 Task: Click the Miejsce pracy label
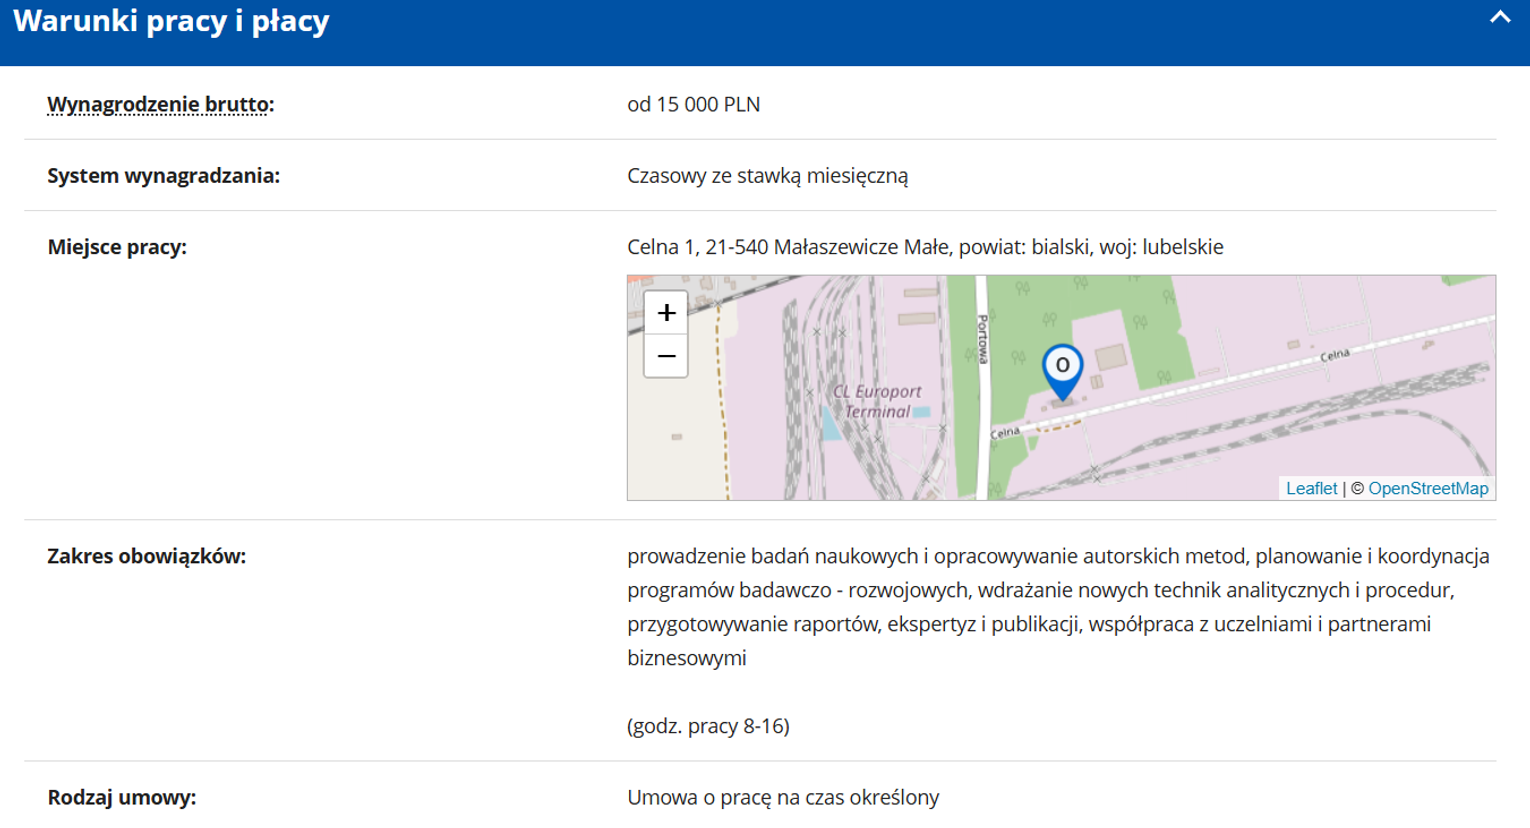117,247
